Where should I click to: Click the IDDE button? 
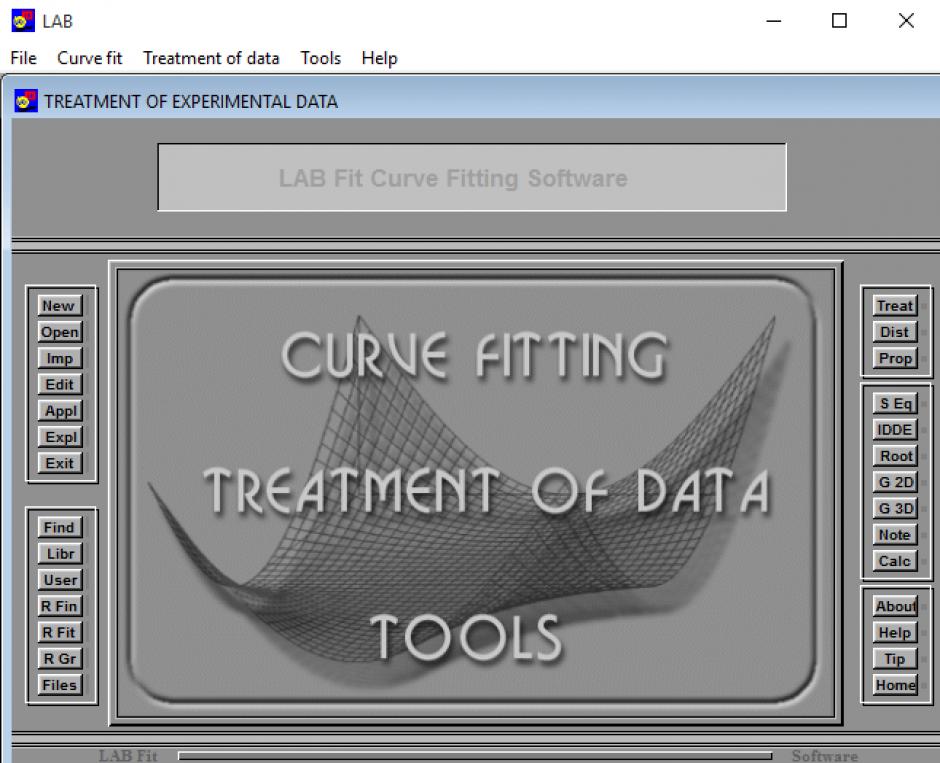coord(895,430)
